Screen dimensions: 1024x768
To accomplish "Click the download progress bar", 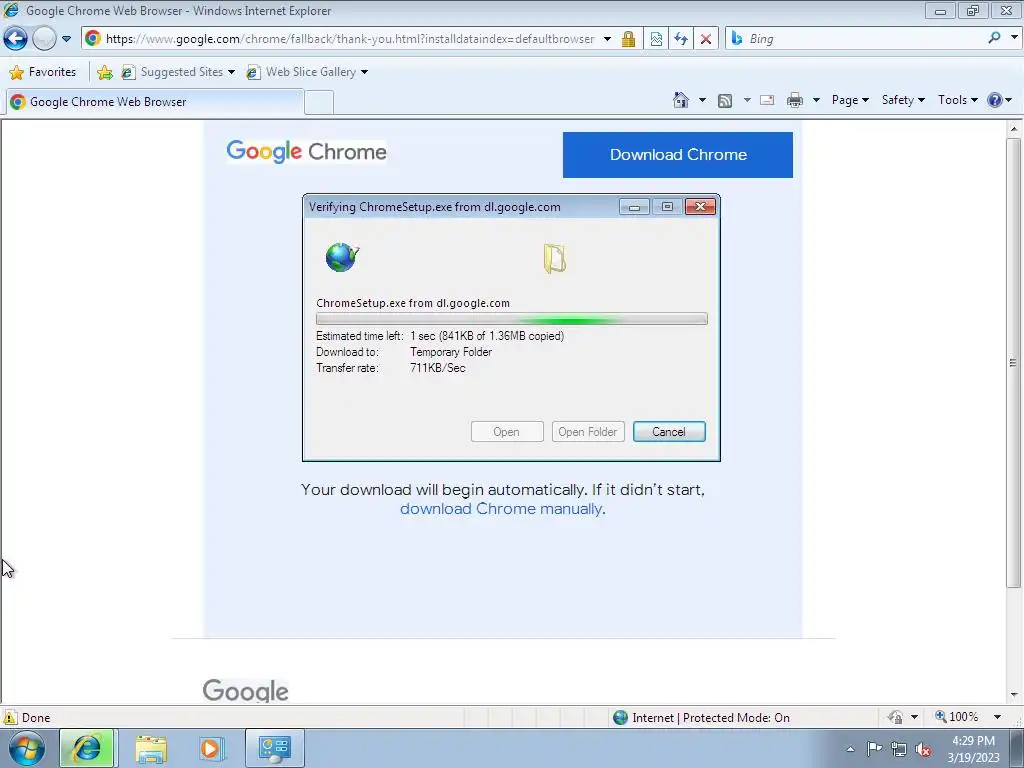I will tap(511, 319).
